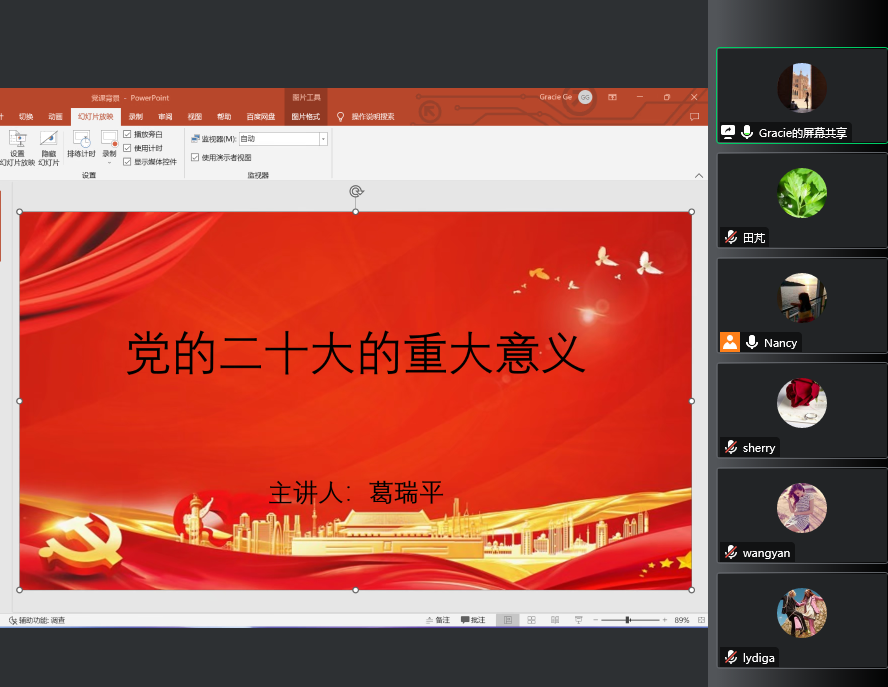The height and width of the screenshot is (687, 888).
Task: Toggle the 播放旁白 checkbox
Action: coord(127,134)
